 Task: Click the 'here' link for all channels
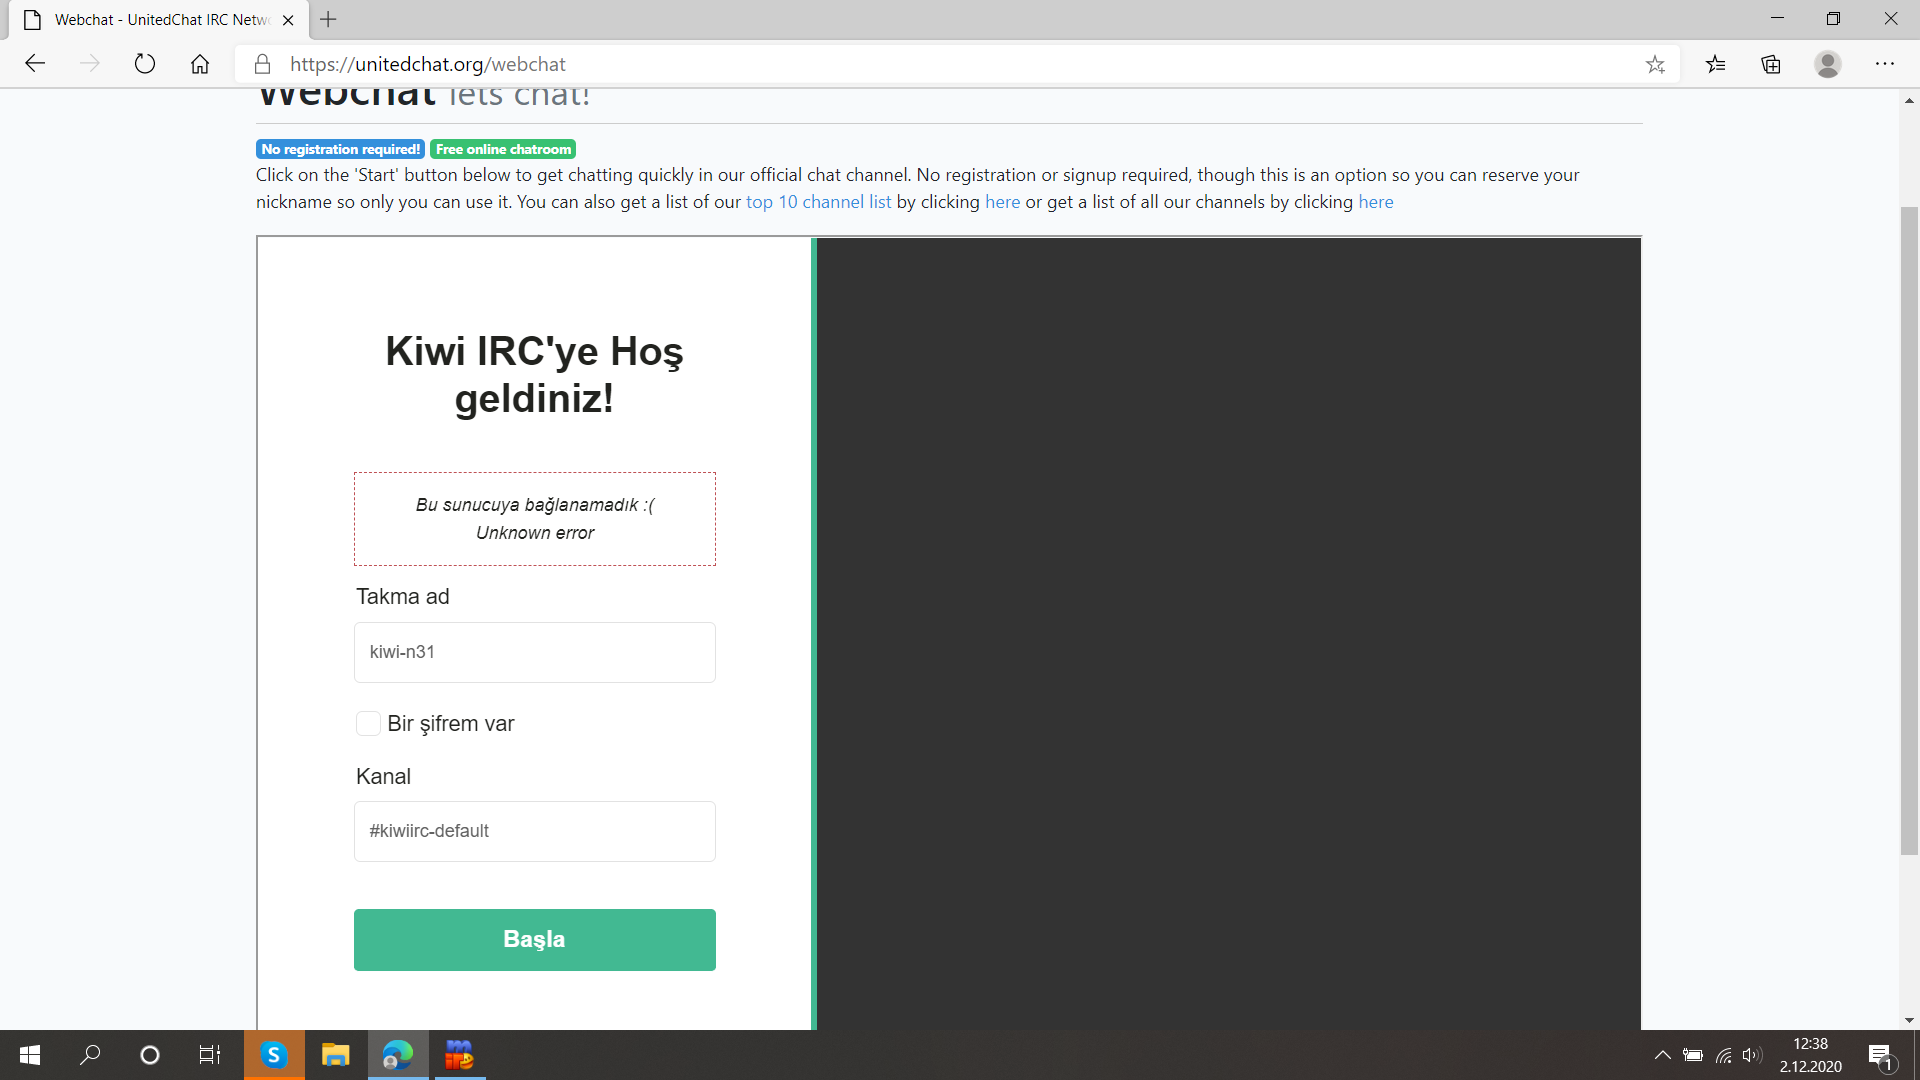1375,202
